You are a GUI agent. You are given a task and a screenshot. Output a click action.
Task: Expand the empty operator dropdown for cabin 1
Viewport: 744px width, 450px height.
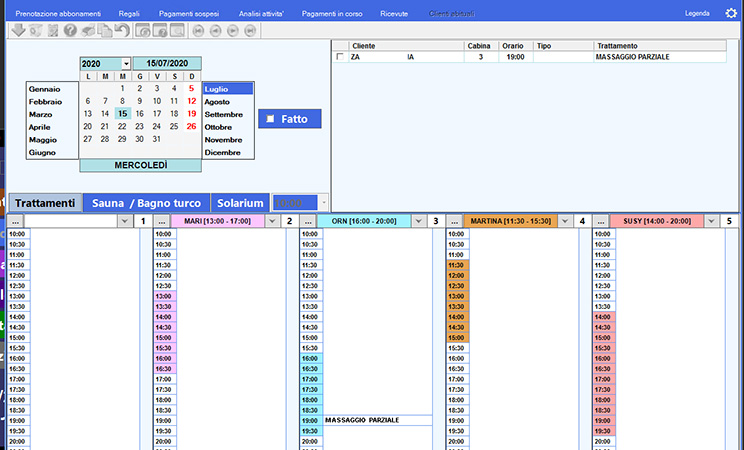coord(125,221)
